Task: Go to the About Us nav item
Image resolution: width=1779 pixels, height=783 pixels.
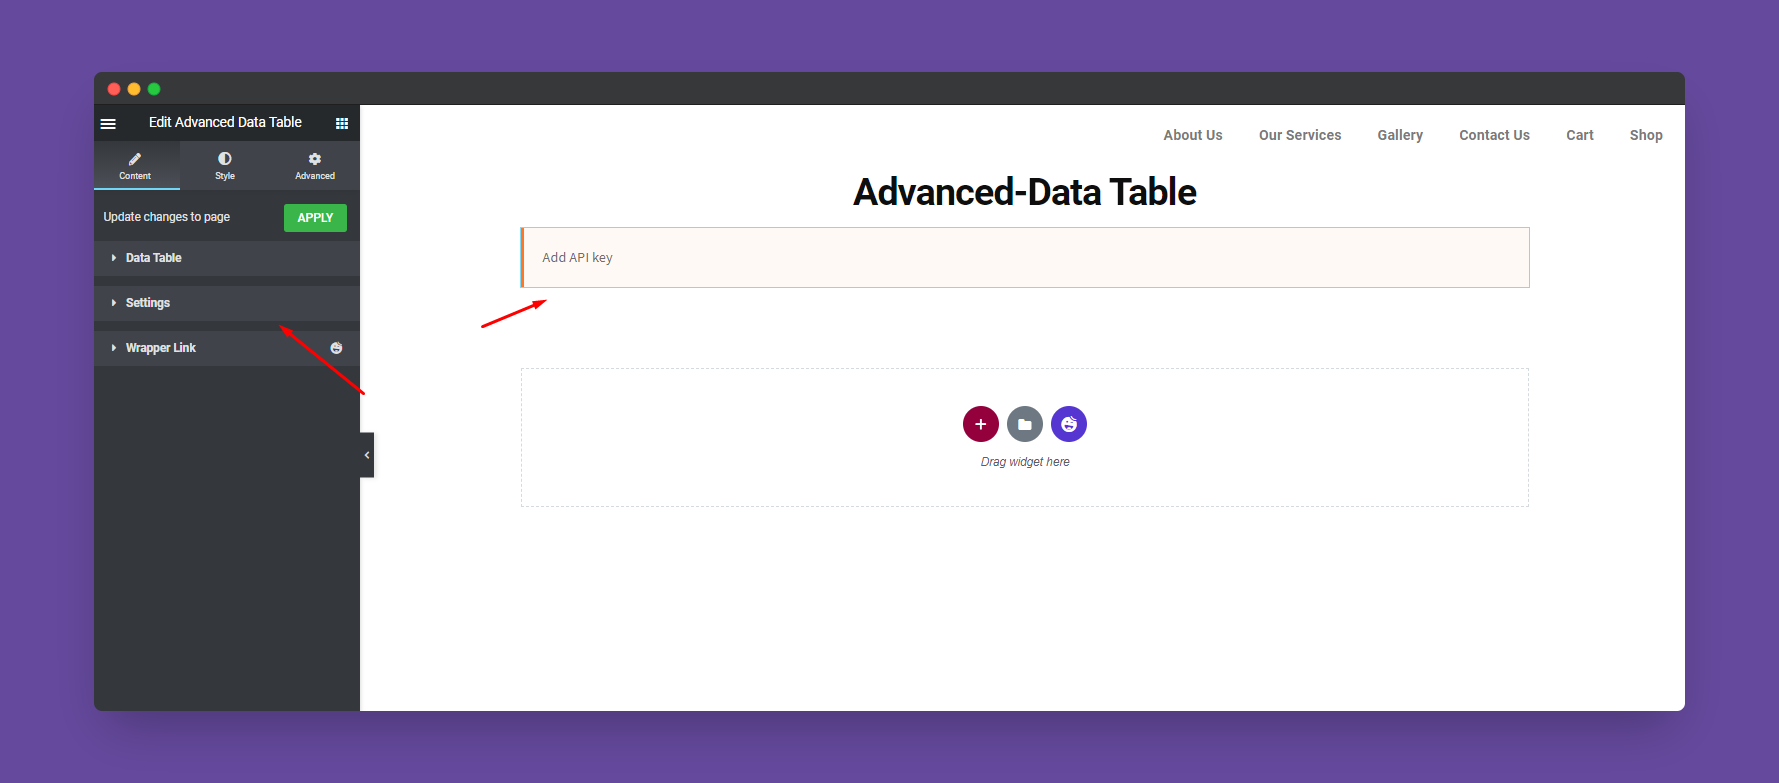Action: (1192, 135)
